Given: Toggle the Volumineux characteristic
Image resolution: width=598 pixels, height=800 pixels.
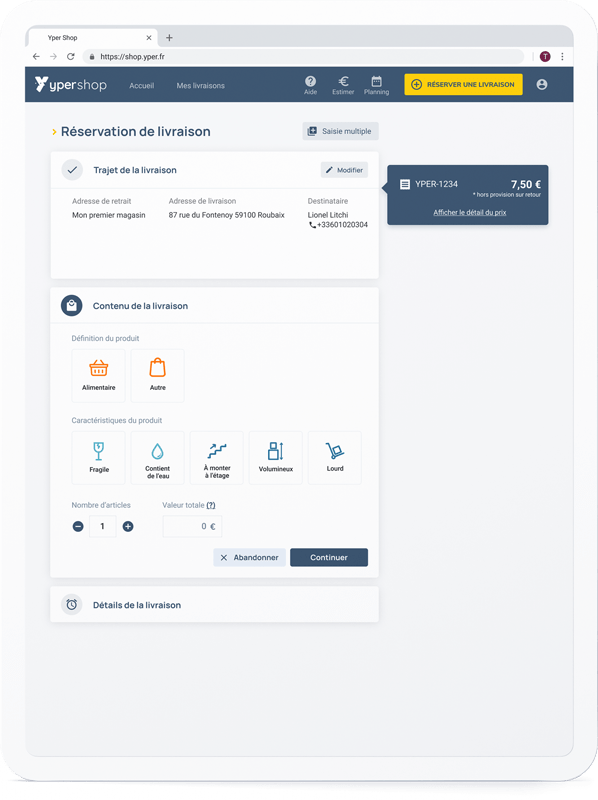Looking at the screenshot, I should (x=276, y=458).
